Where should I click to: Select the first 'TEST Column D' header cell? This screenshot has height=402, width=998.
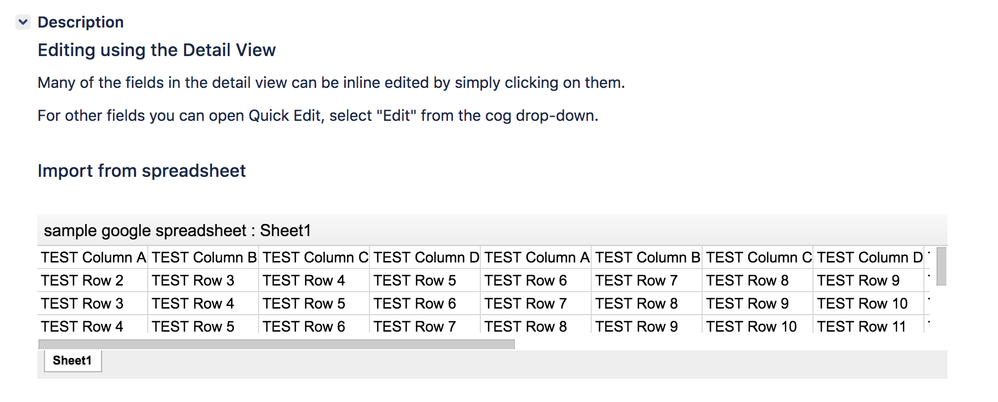(x=426, y=258)
